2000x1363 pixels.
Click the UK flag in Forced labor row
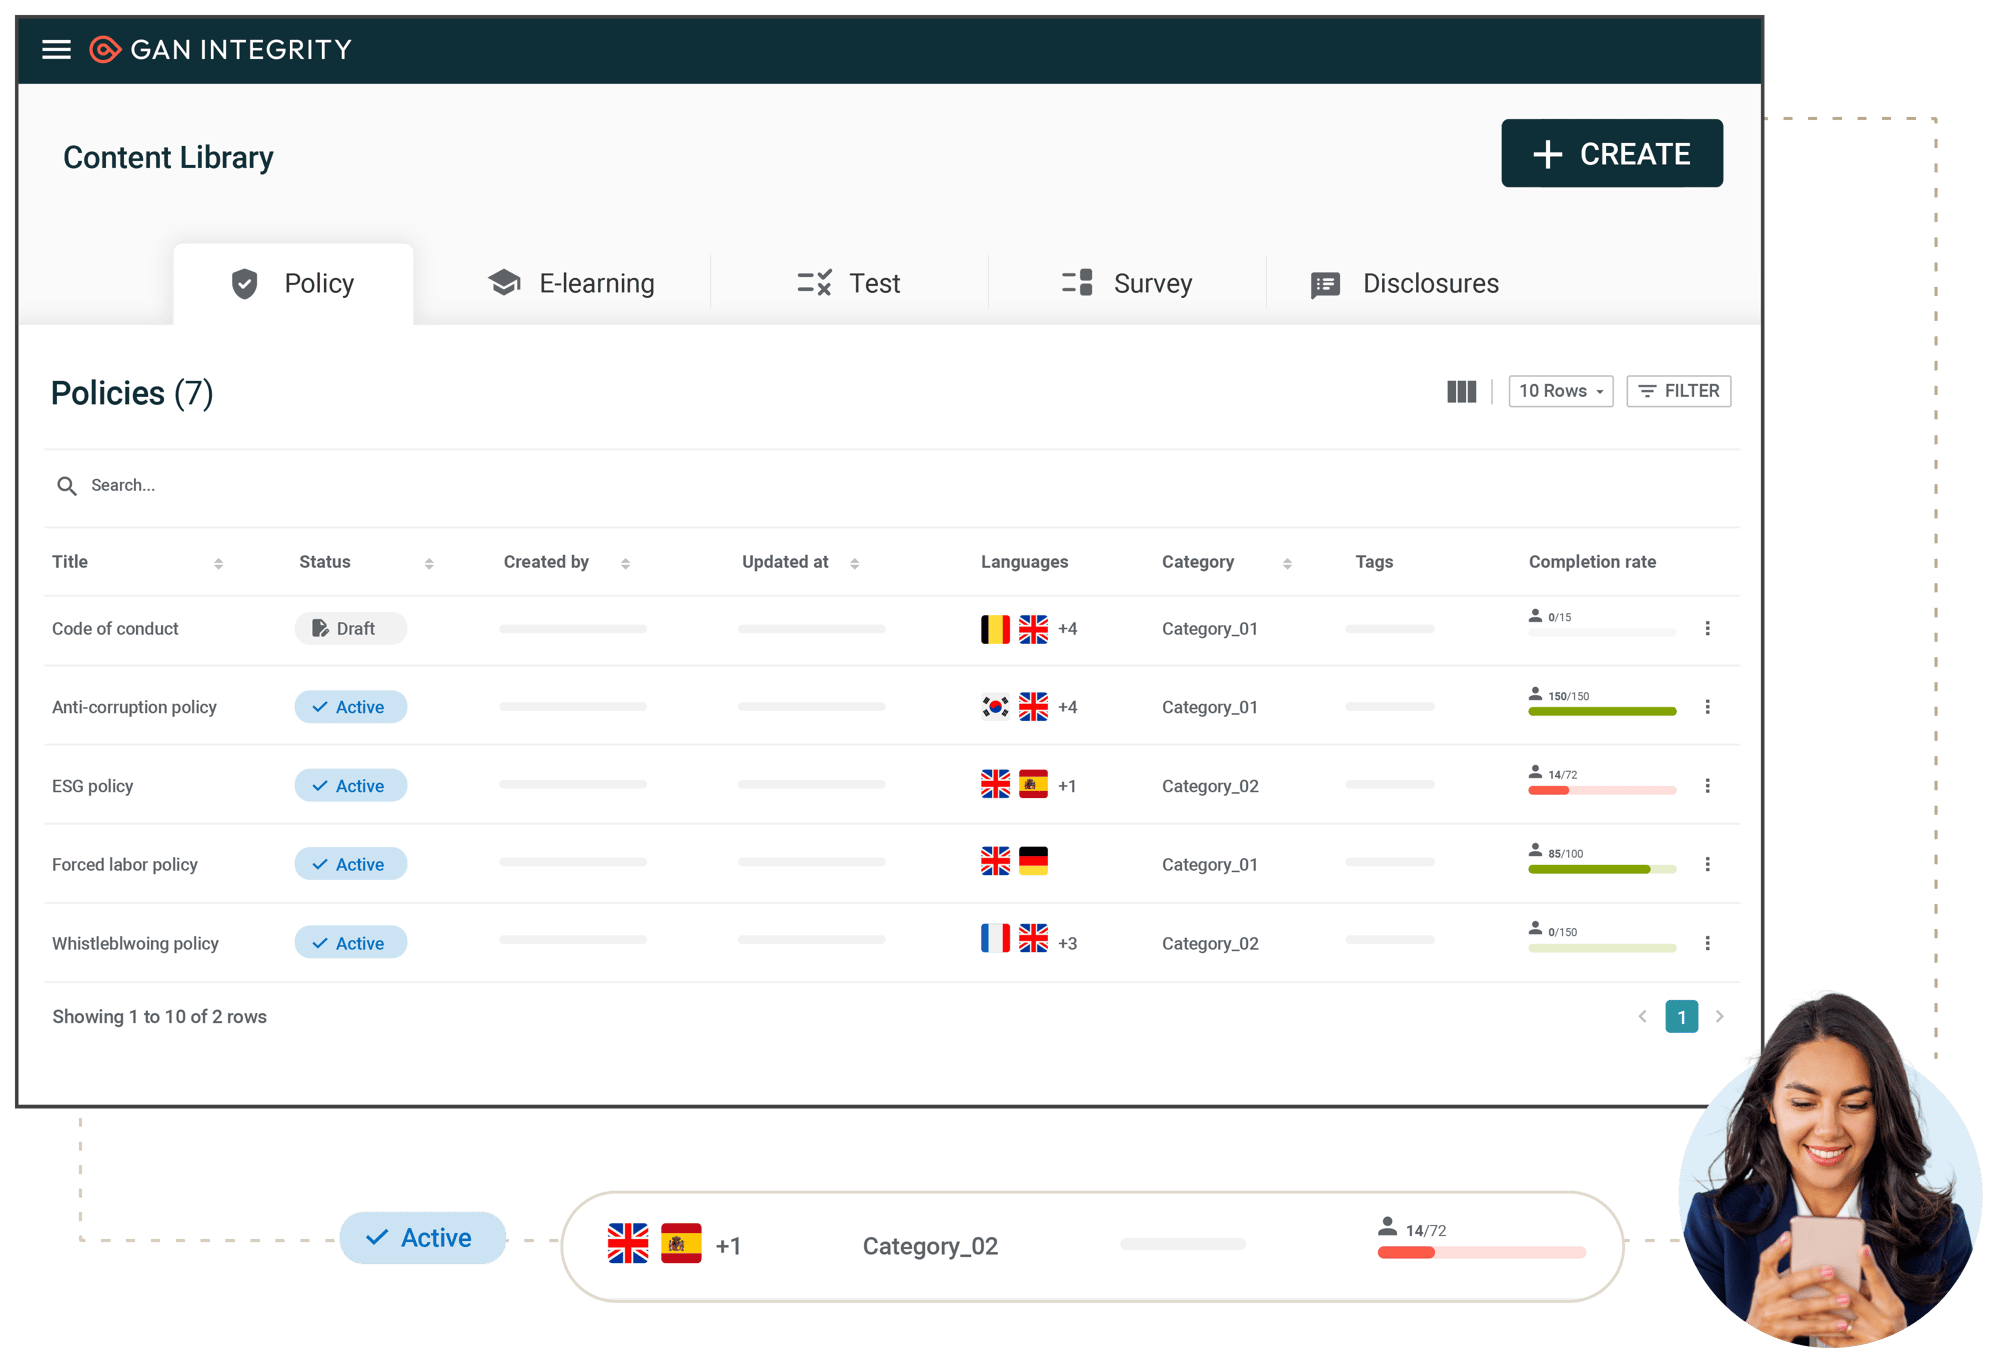(995, 861)
